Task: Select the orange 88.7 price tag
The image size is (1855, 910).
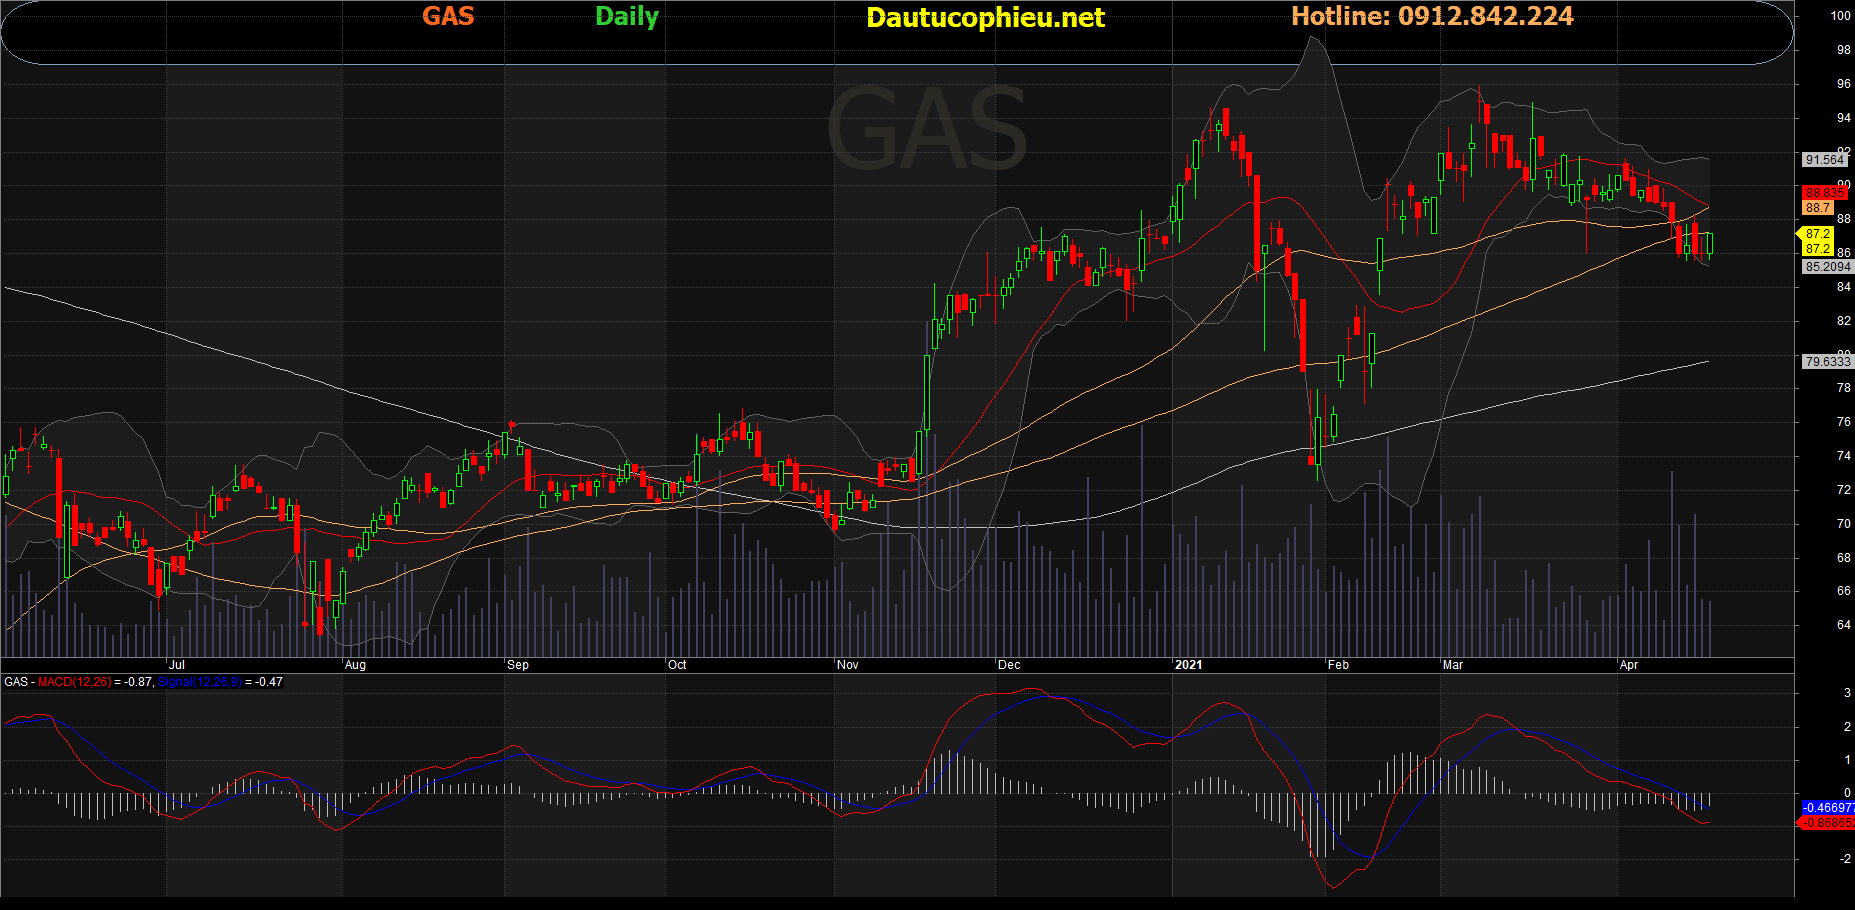Action: [x=1818, y=208]
